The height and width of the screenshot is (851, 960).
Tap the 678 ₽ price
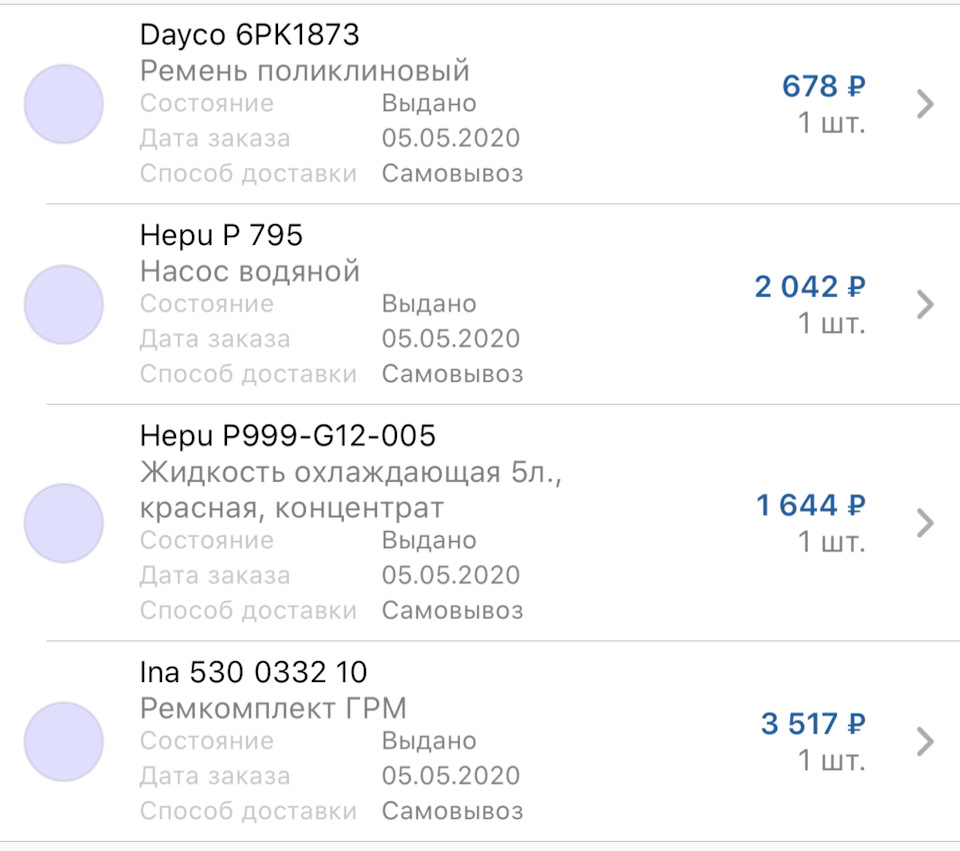[x=823, y=87]
